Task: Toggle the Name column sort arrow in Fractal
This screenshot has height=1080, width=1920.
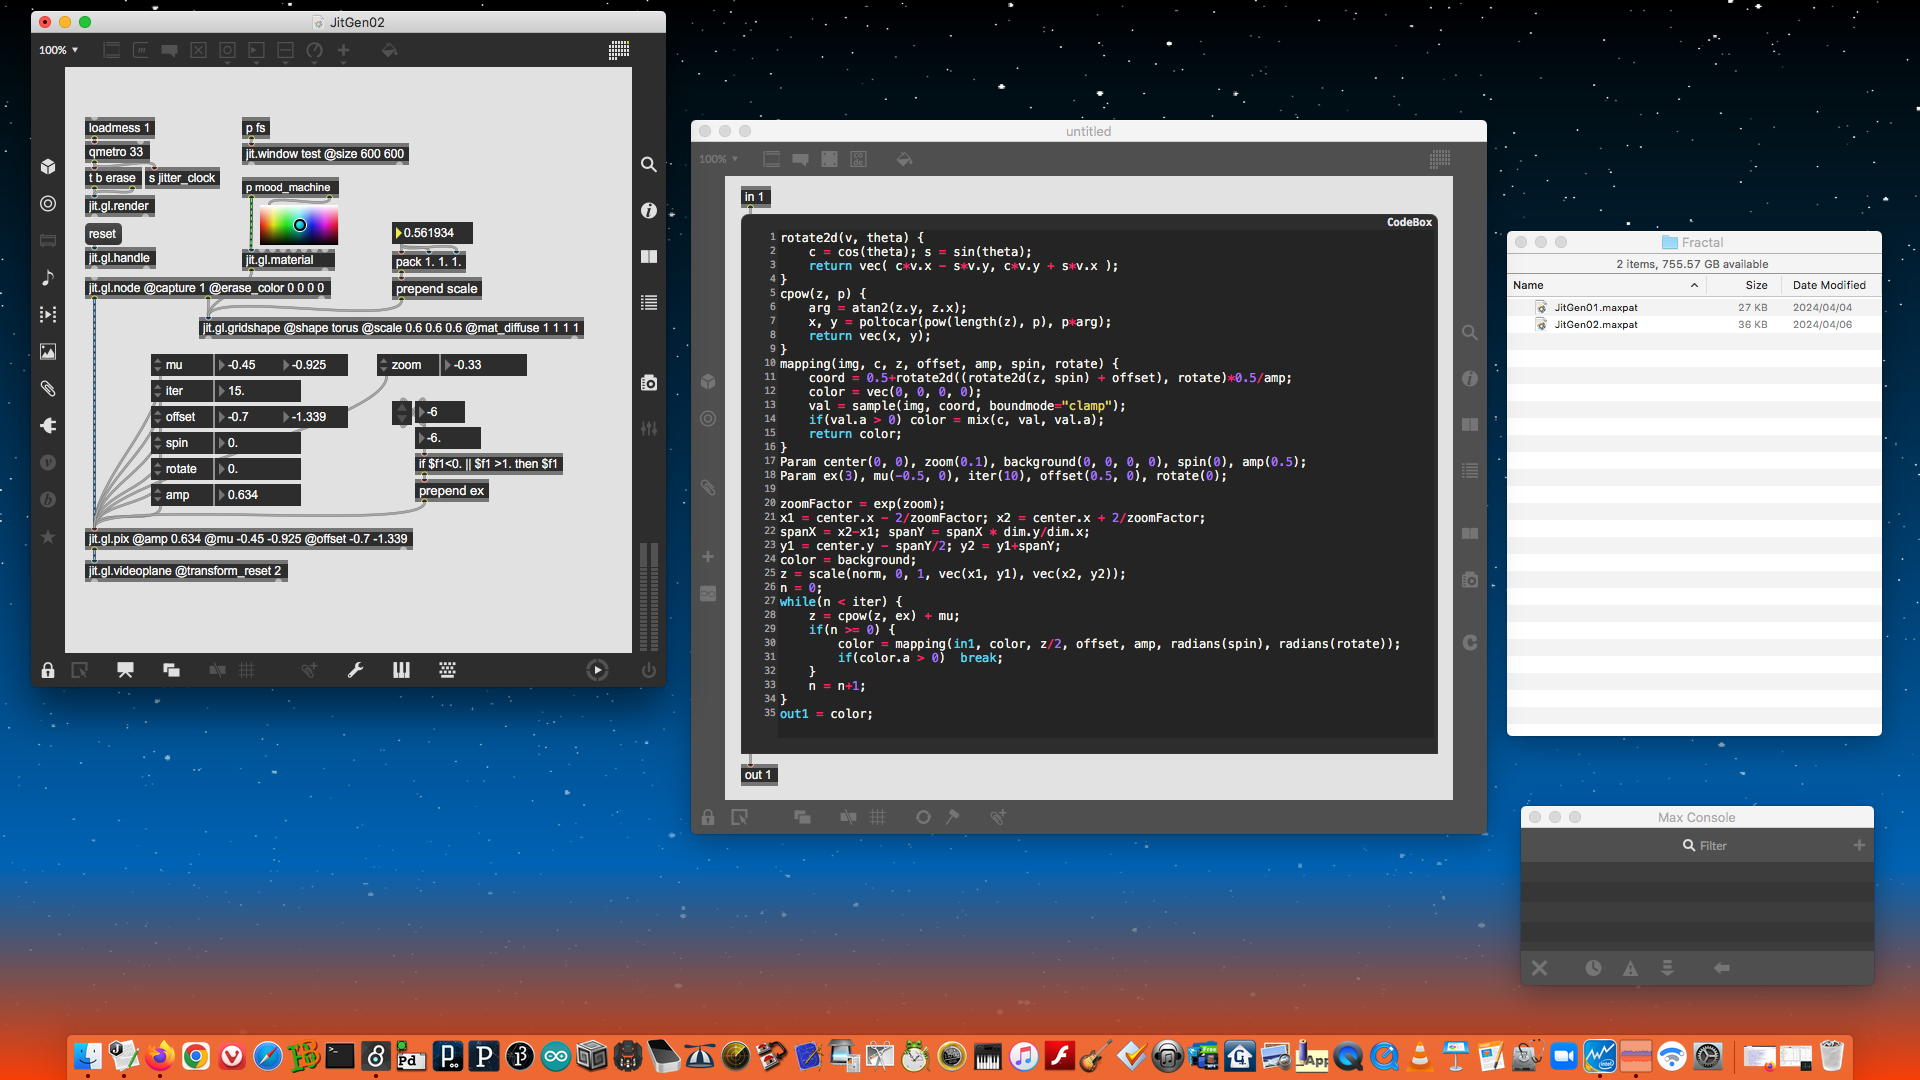Action: pyautogui.click(x=1694, y=286)
